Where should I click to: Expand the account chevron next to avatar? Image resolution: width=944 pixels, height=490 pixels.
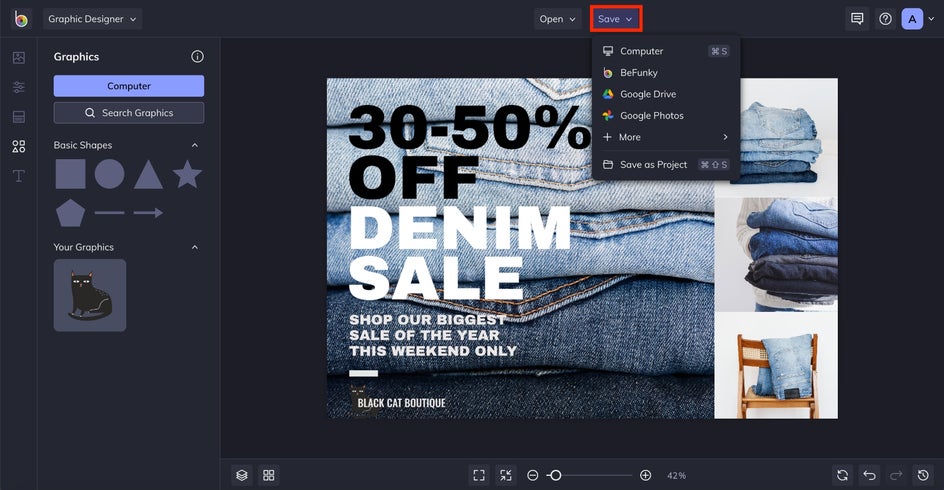931,19
